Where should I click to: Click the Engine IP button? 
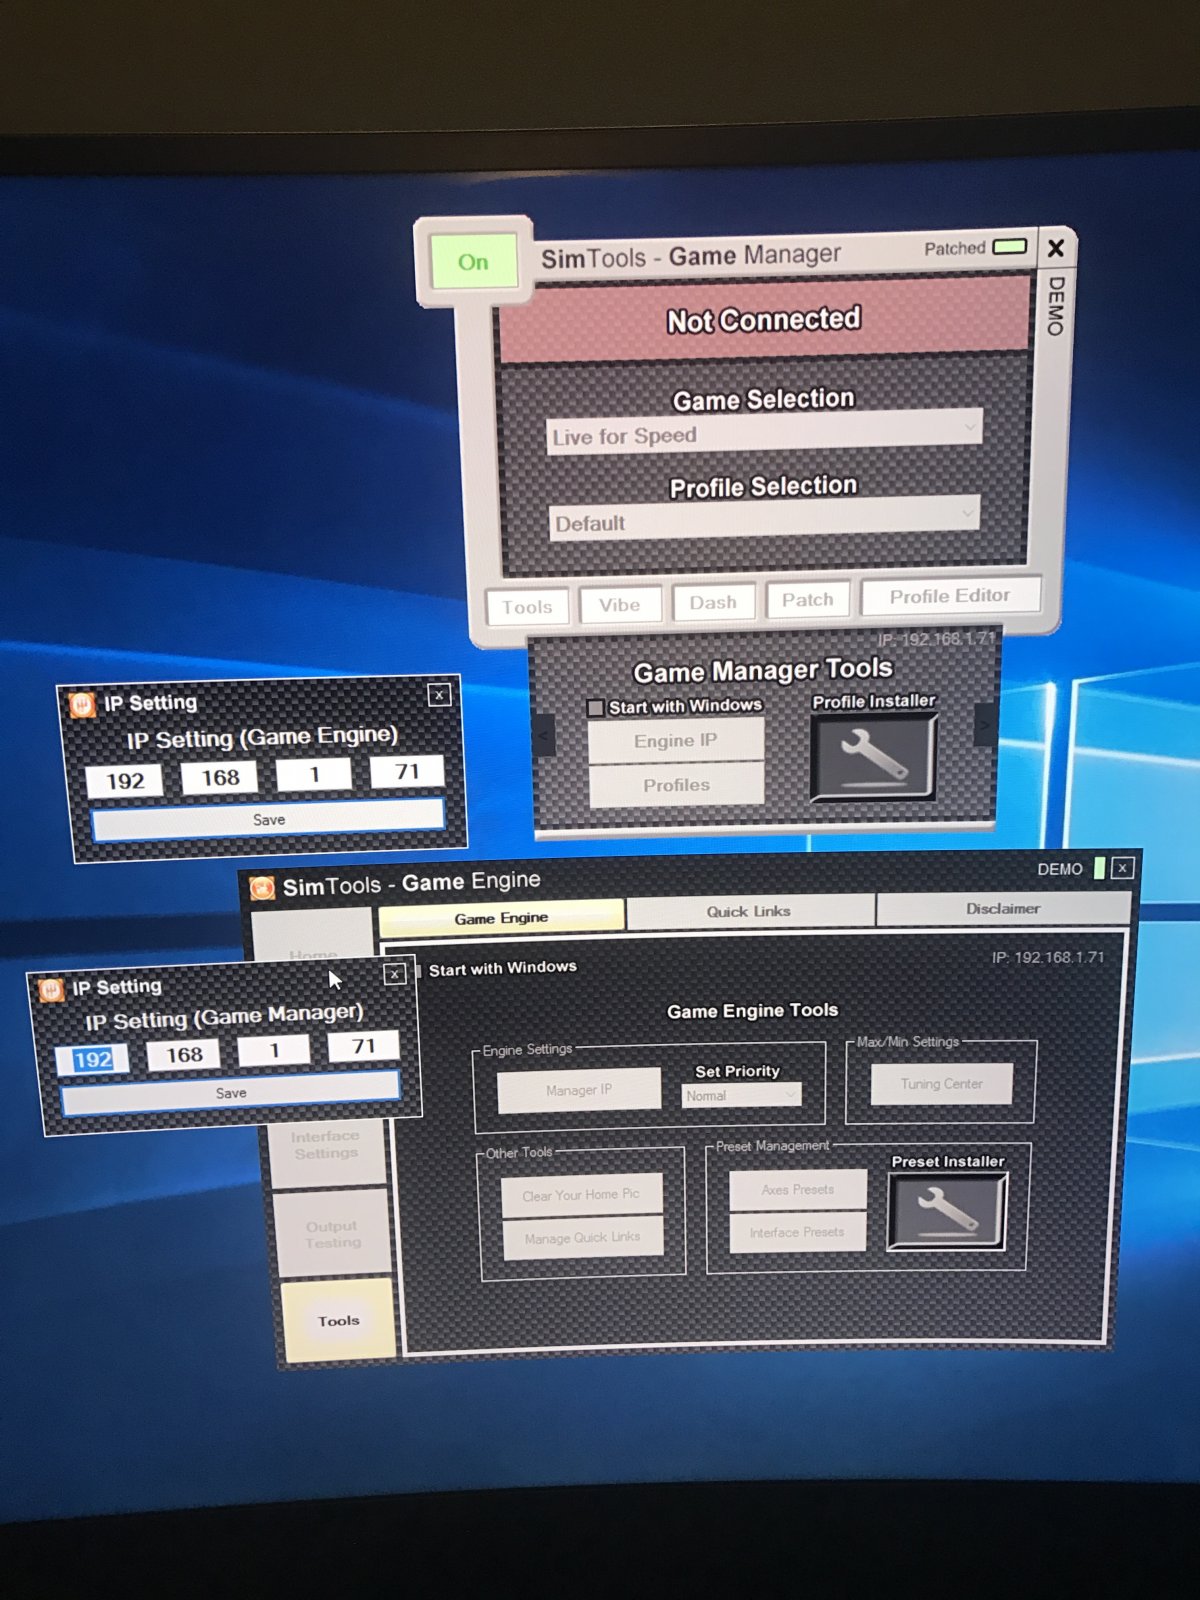676,741
